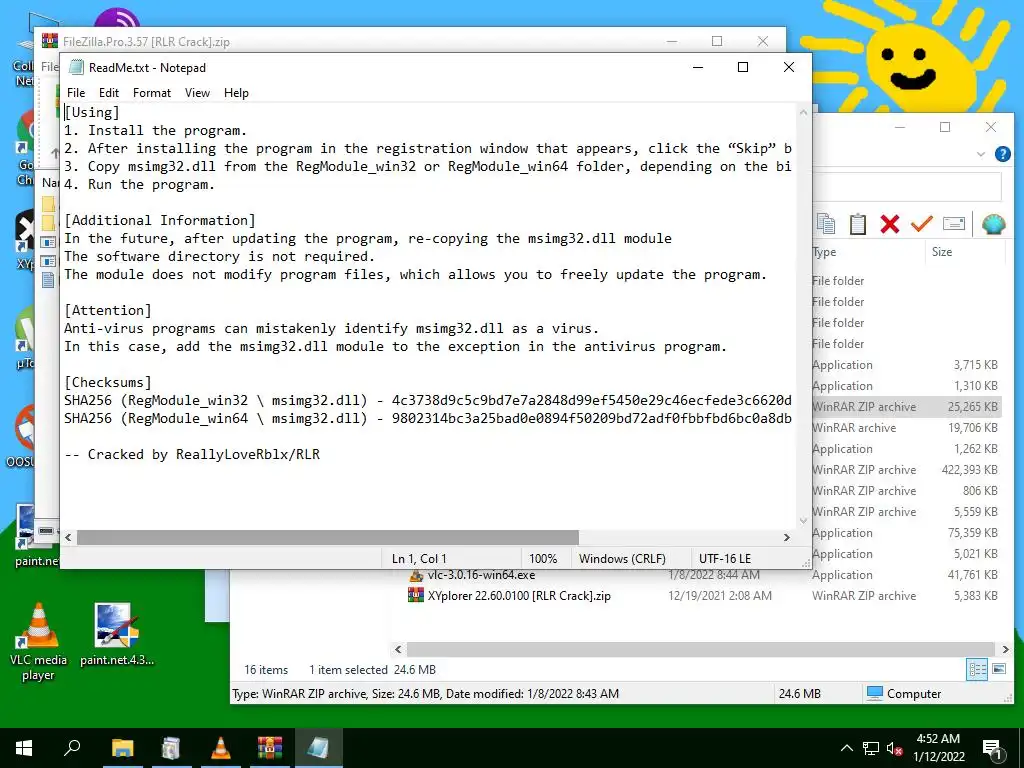
Task: Click the Paste clipboard icon in the Explorer toolbar
Action: coord(857,224)
